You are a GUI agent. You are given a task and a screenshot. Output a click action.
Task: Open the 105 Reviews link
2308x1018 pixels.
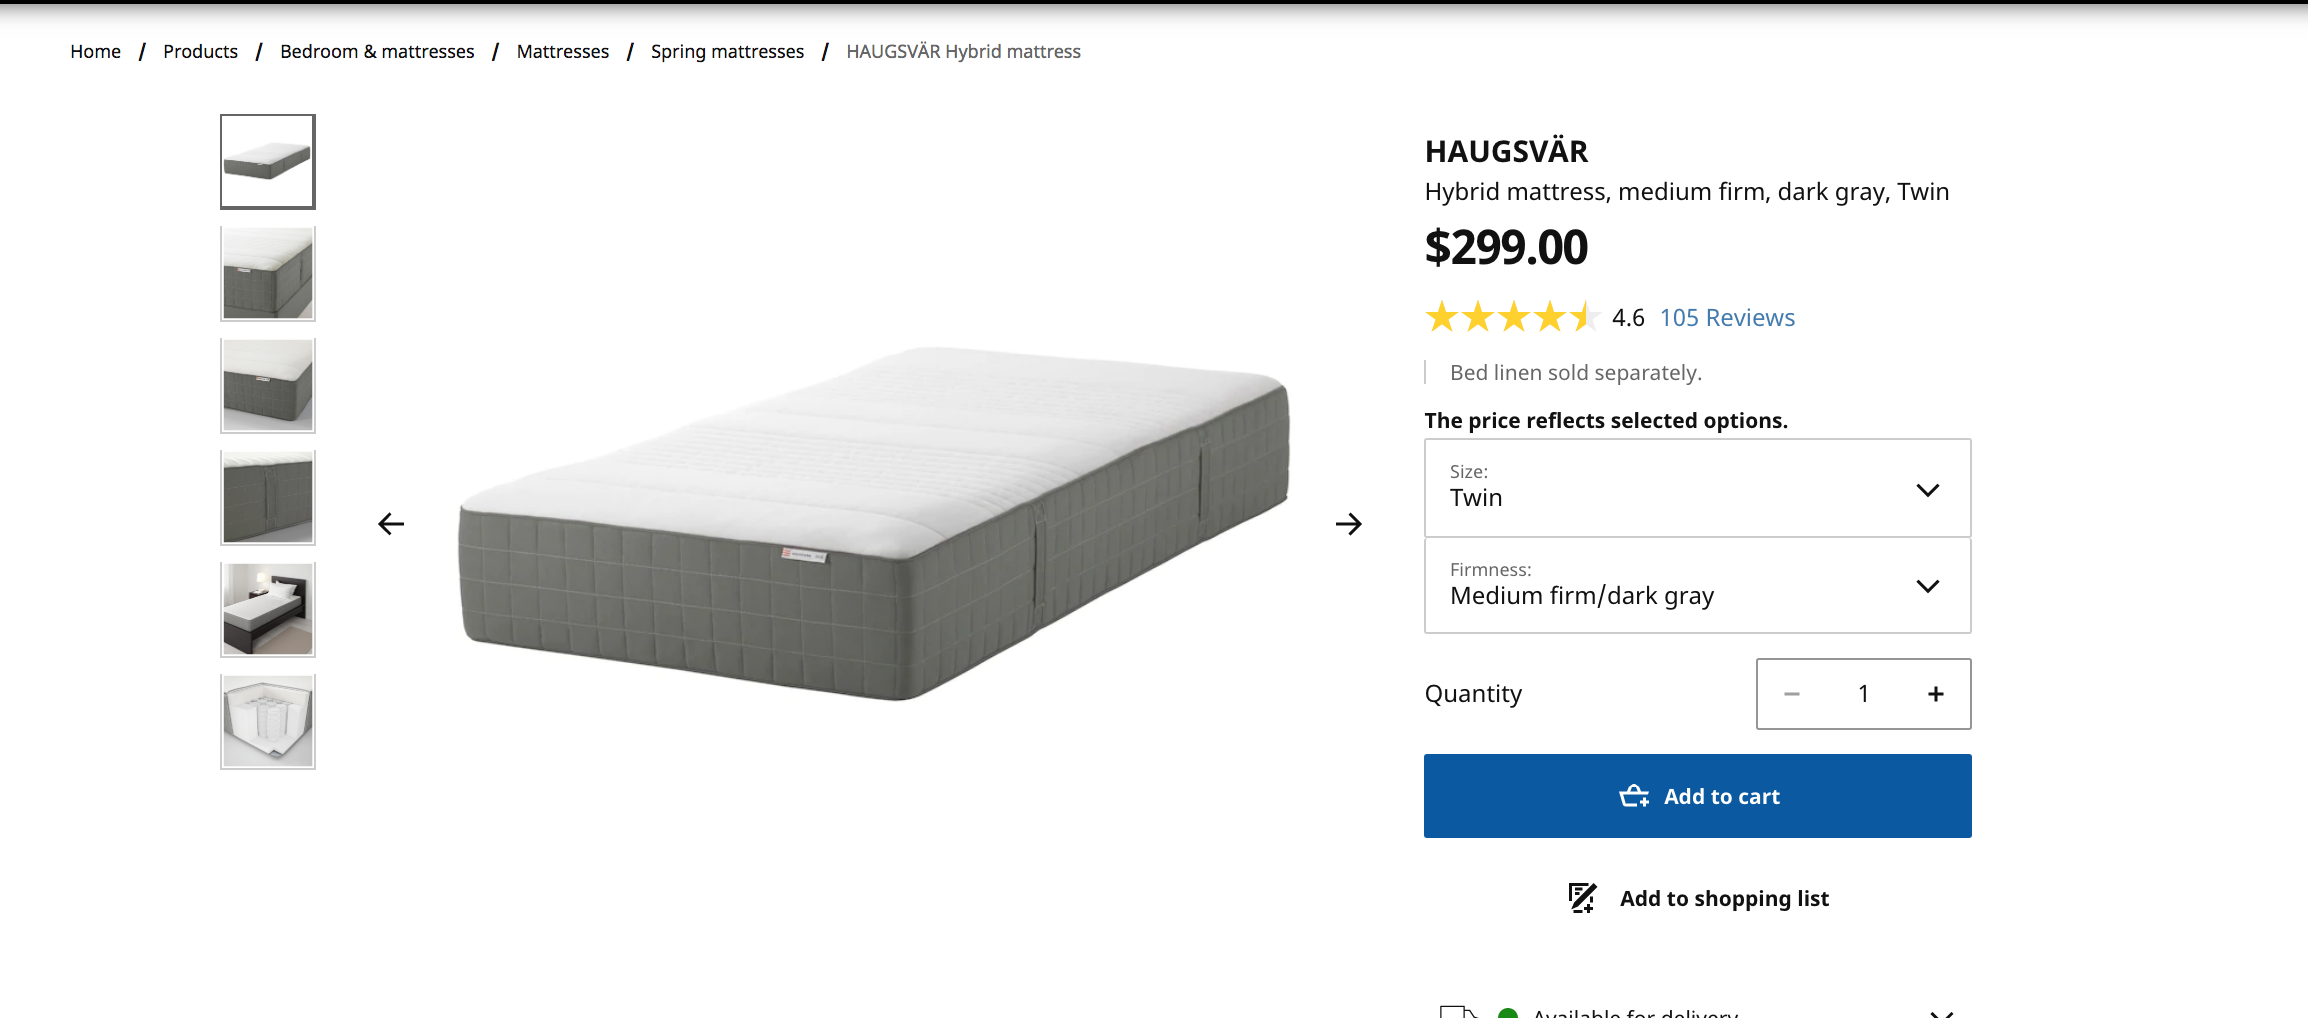point(1727,318)
